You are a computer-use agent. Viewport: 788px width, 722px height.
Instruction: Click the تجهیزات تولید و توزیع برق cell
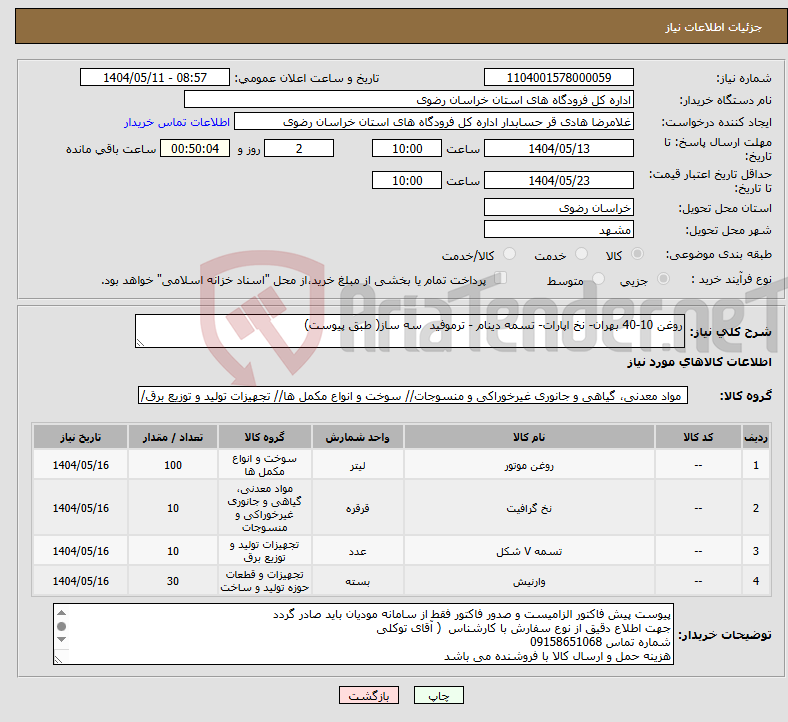click(264, 551)
